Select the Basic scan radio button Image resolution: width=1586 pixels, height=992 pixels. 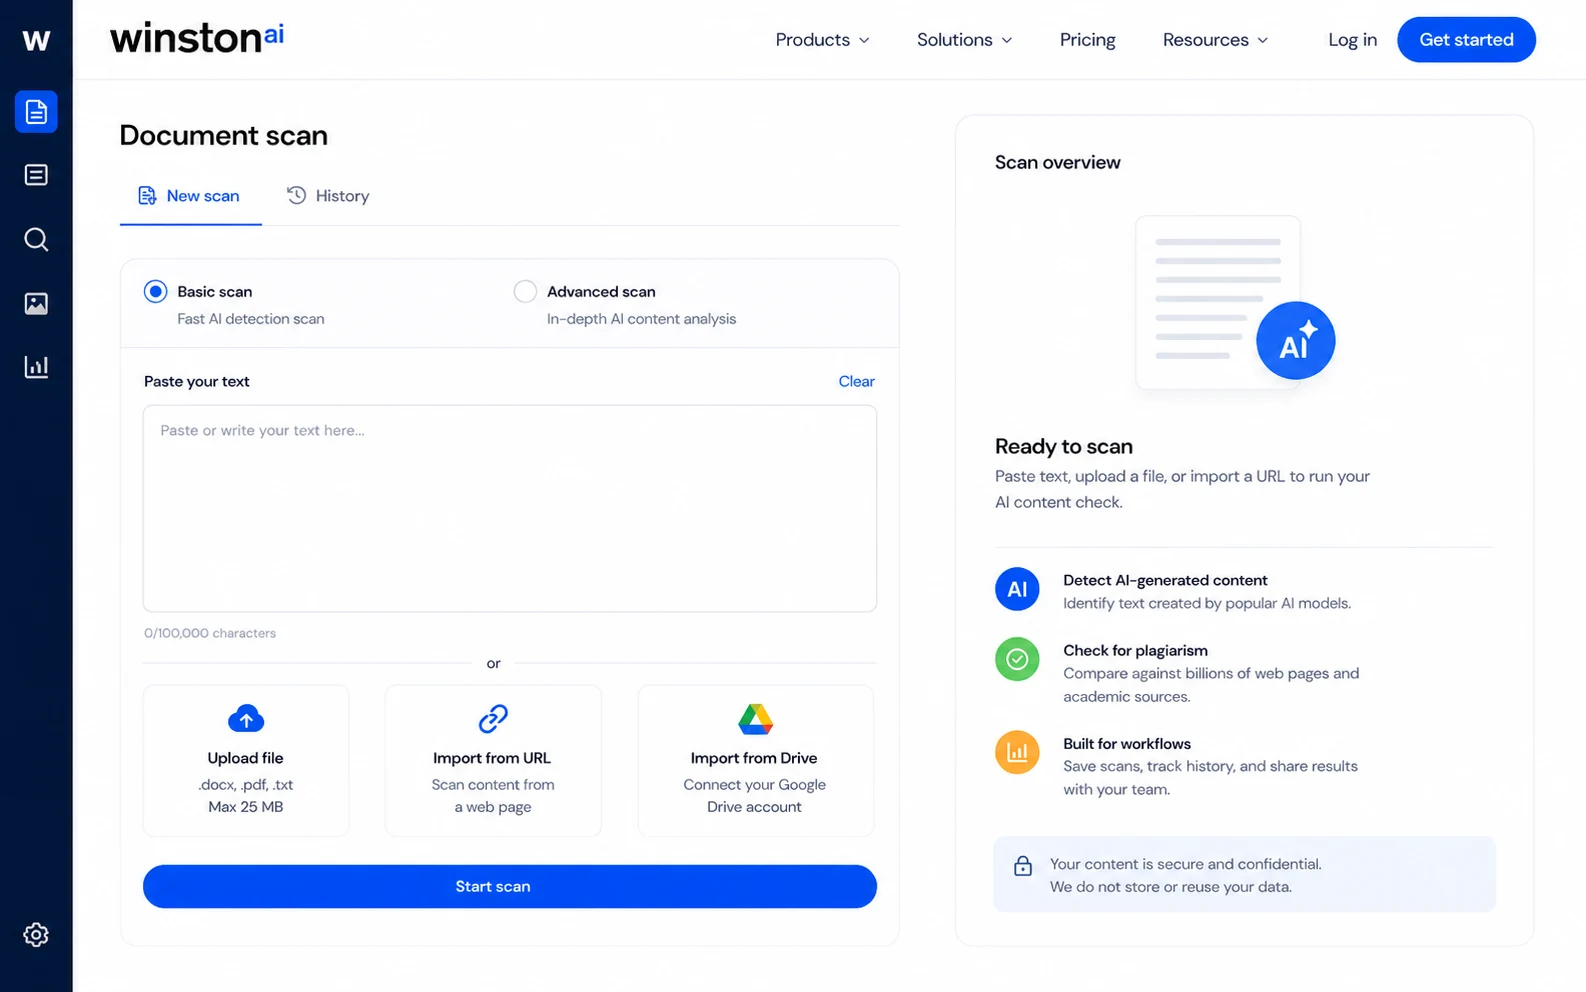click(155, 291)
